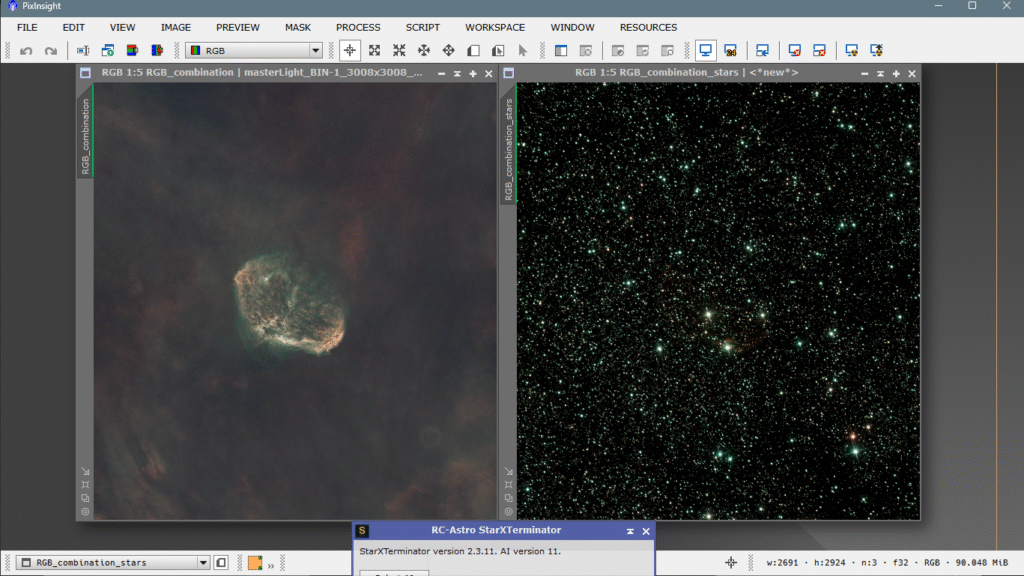
Task: Click the image identifier edit icon
Action: [83, 50]
